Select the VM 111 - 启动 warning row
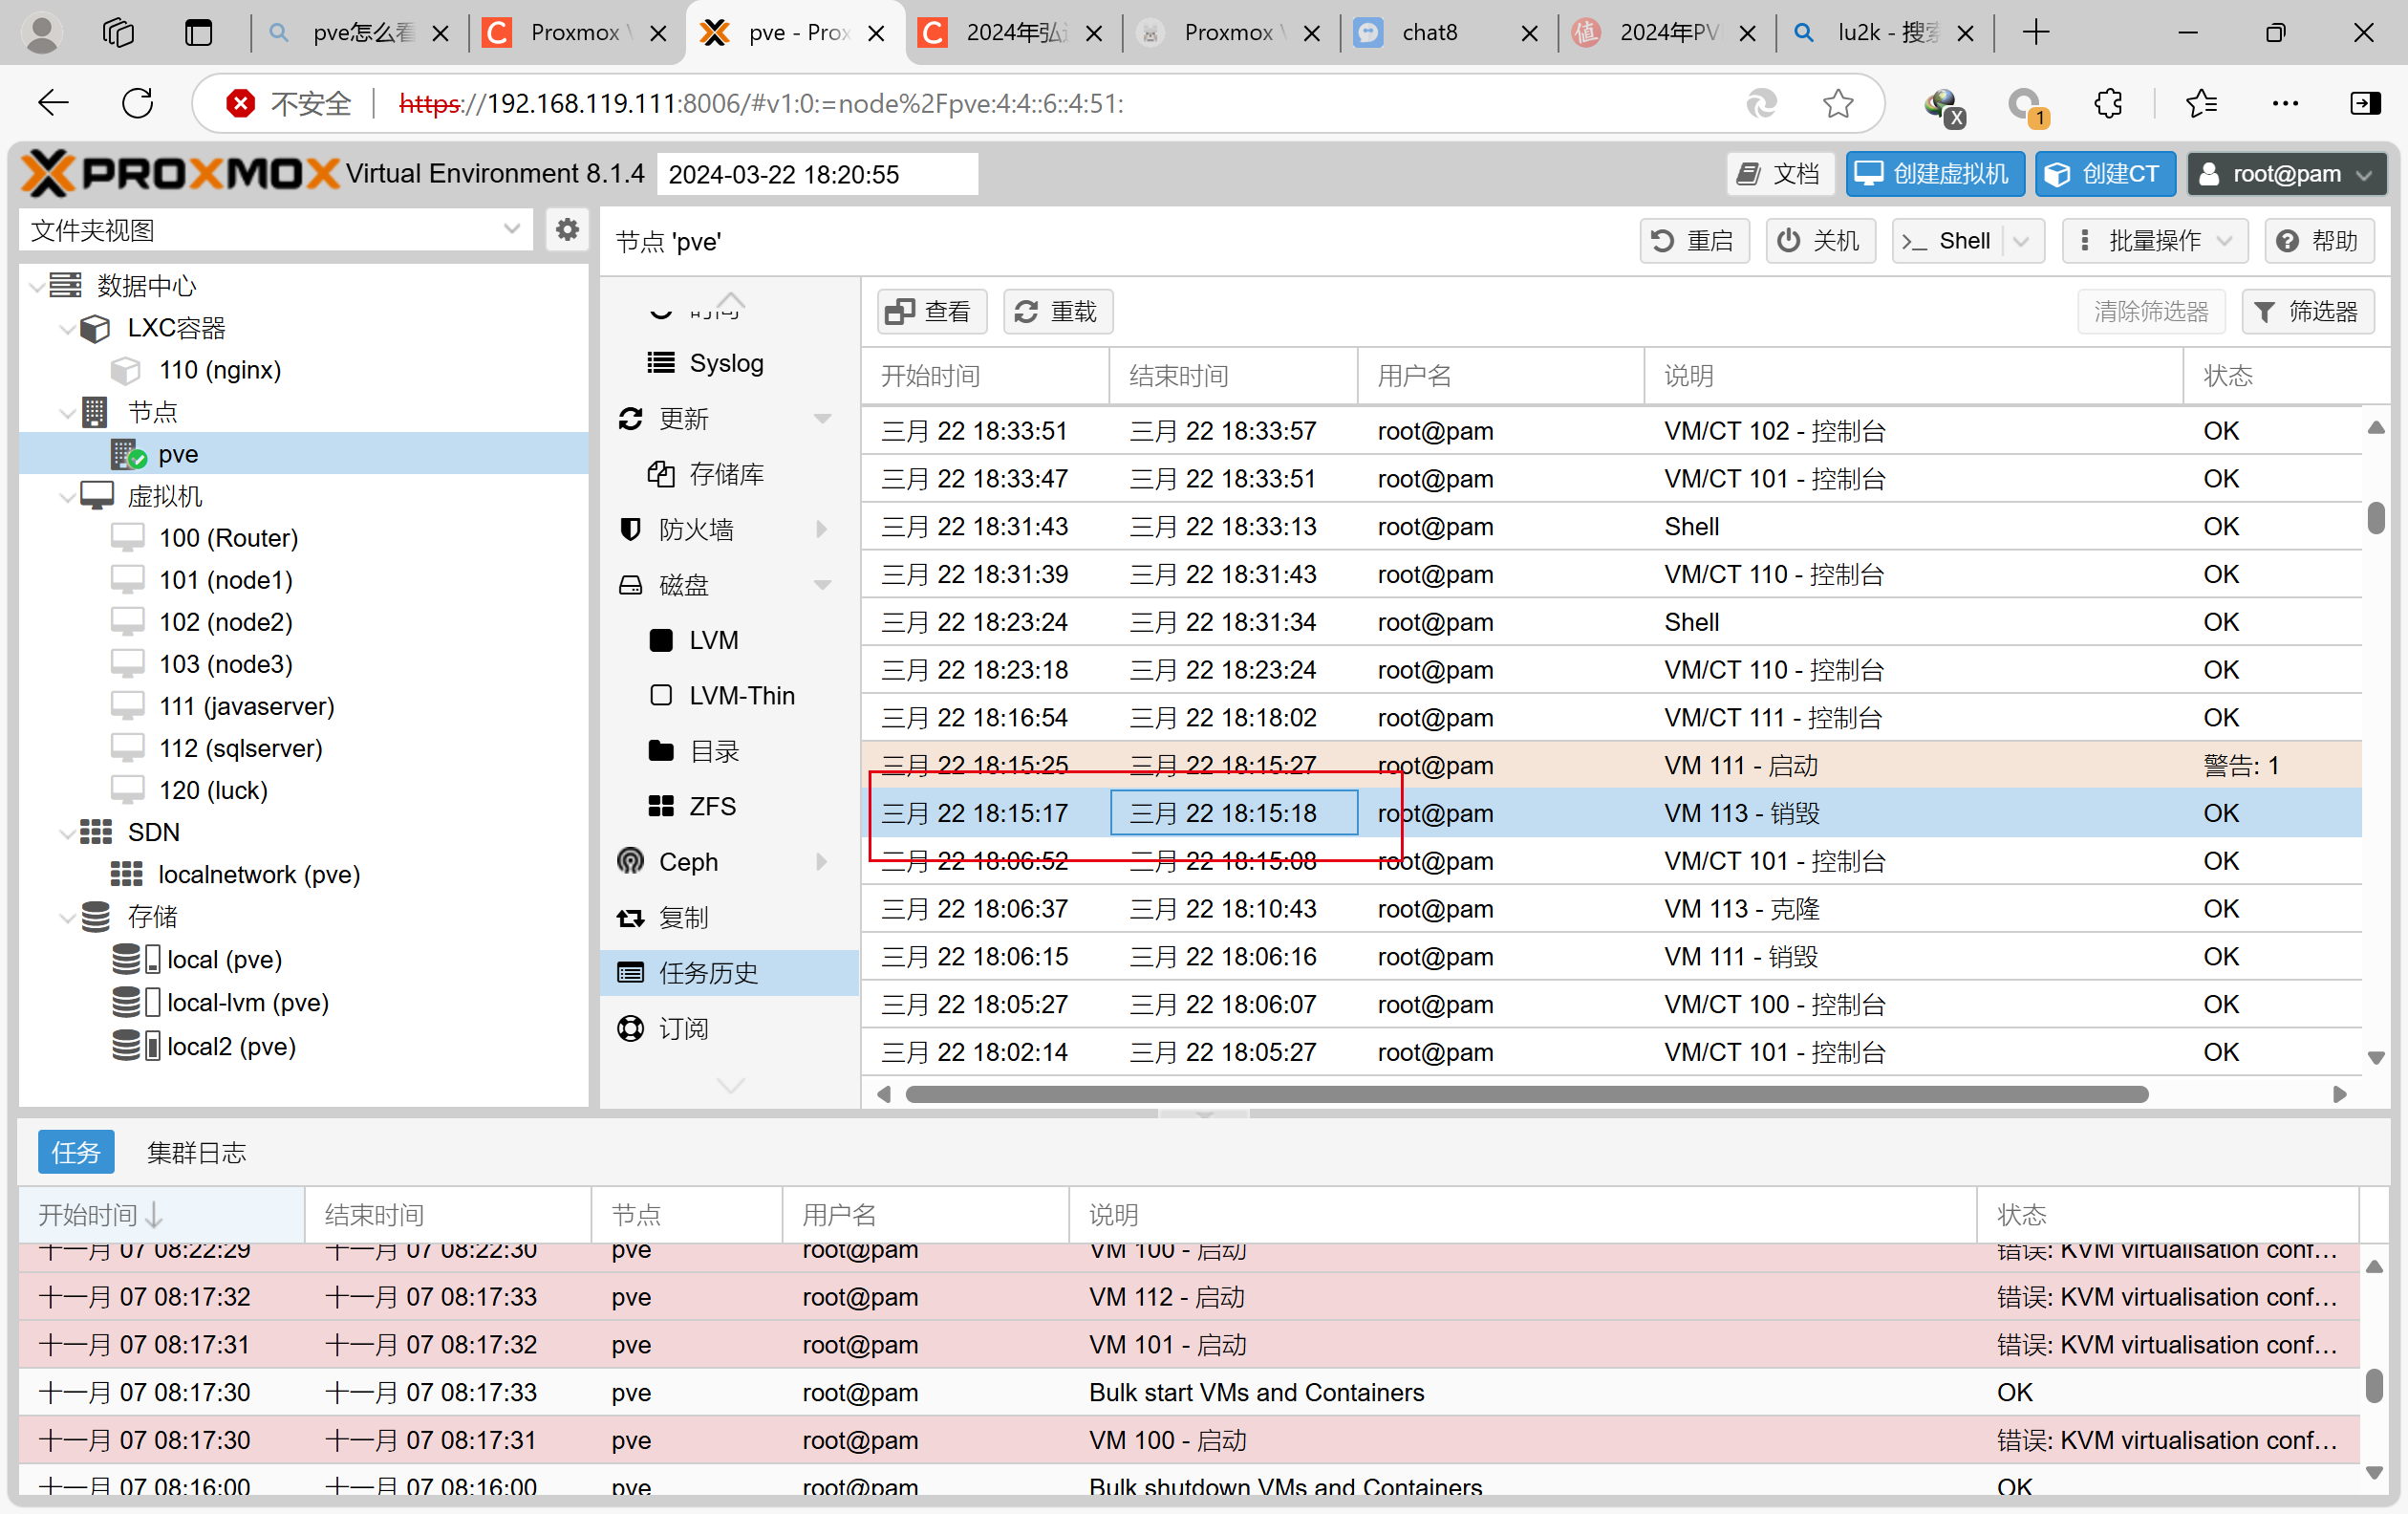2408x1514 pixels. 1611,765
